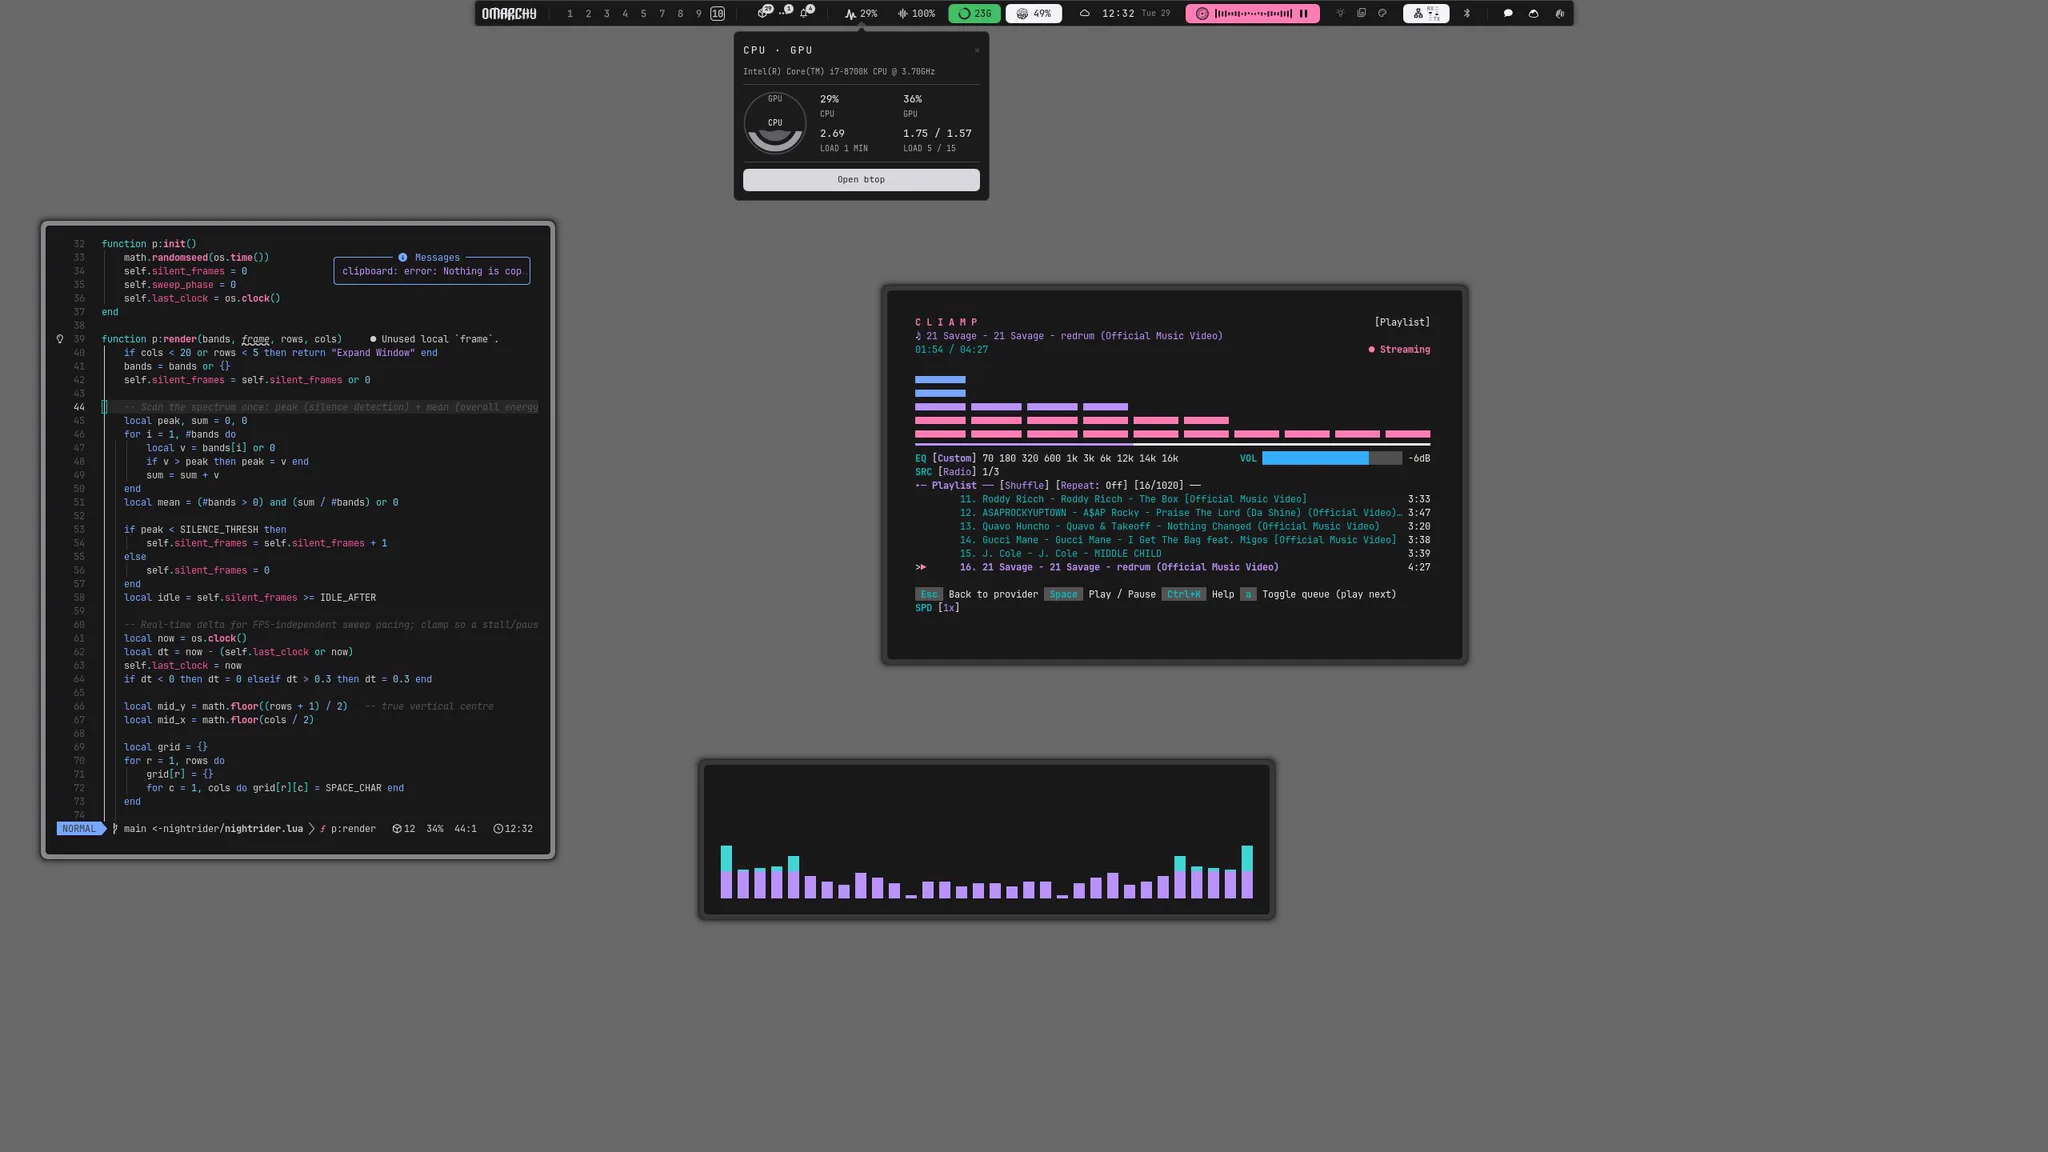Image resolution: width=2048 pixels, height=1152 pixels.
Task: Close the CPU · GPU popup
Action: coord(976,50)
